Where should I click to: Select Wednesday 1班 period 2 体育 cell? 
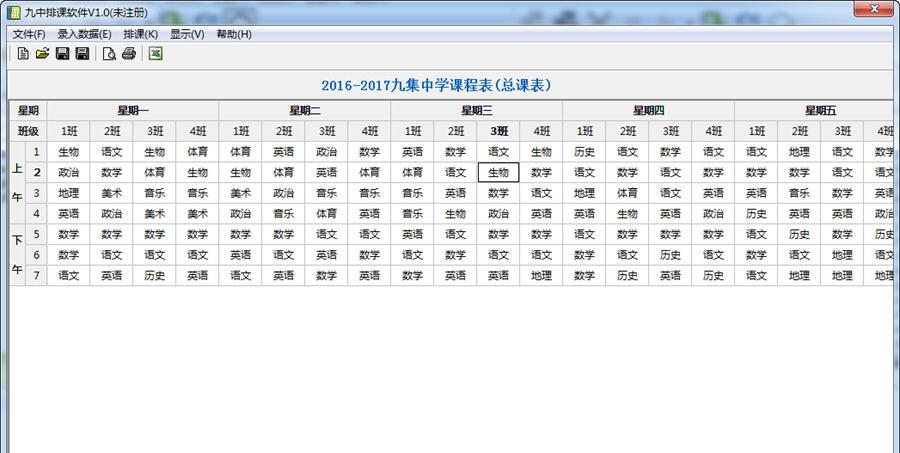(x=412, y=172)
